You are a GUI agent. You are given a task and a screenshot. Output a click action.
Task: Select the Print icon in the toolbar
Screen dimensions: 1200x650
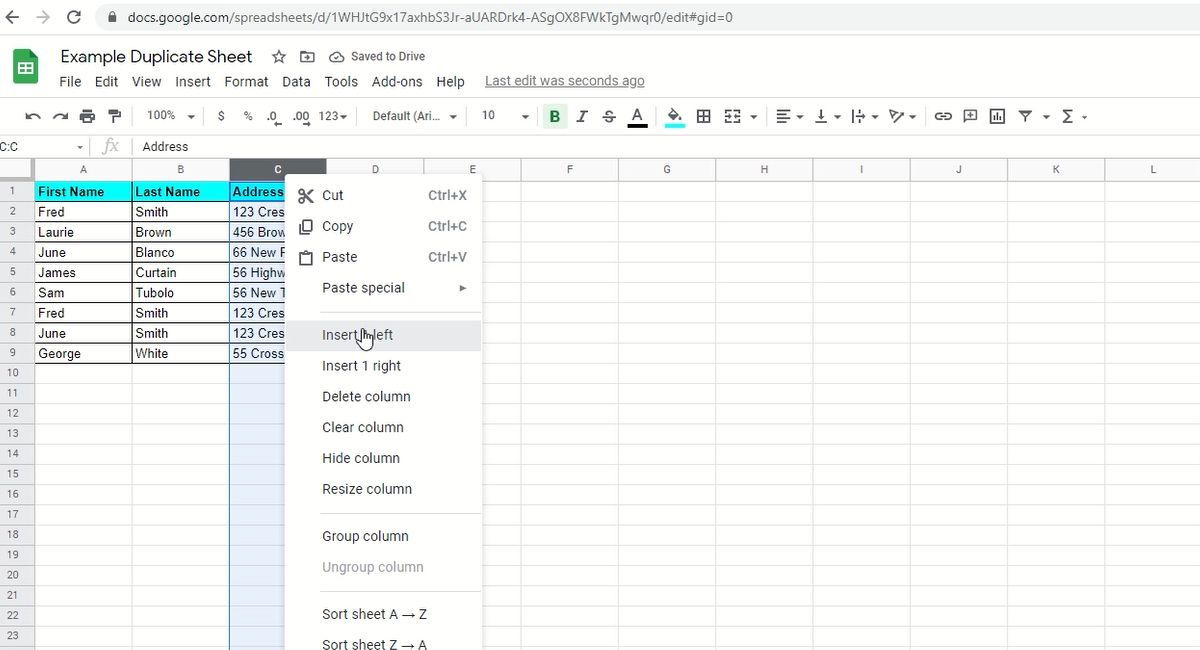88,115
